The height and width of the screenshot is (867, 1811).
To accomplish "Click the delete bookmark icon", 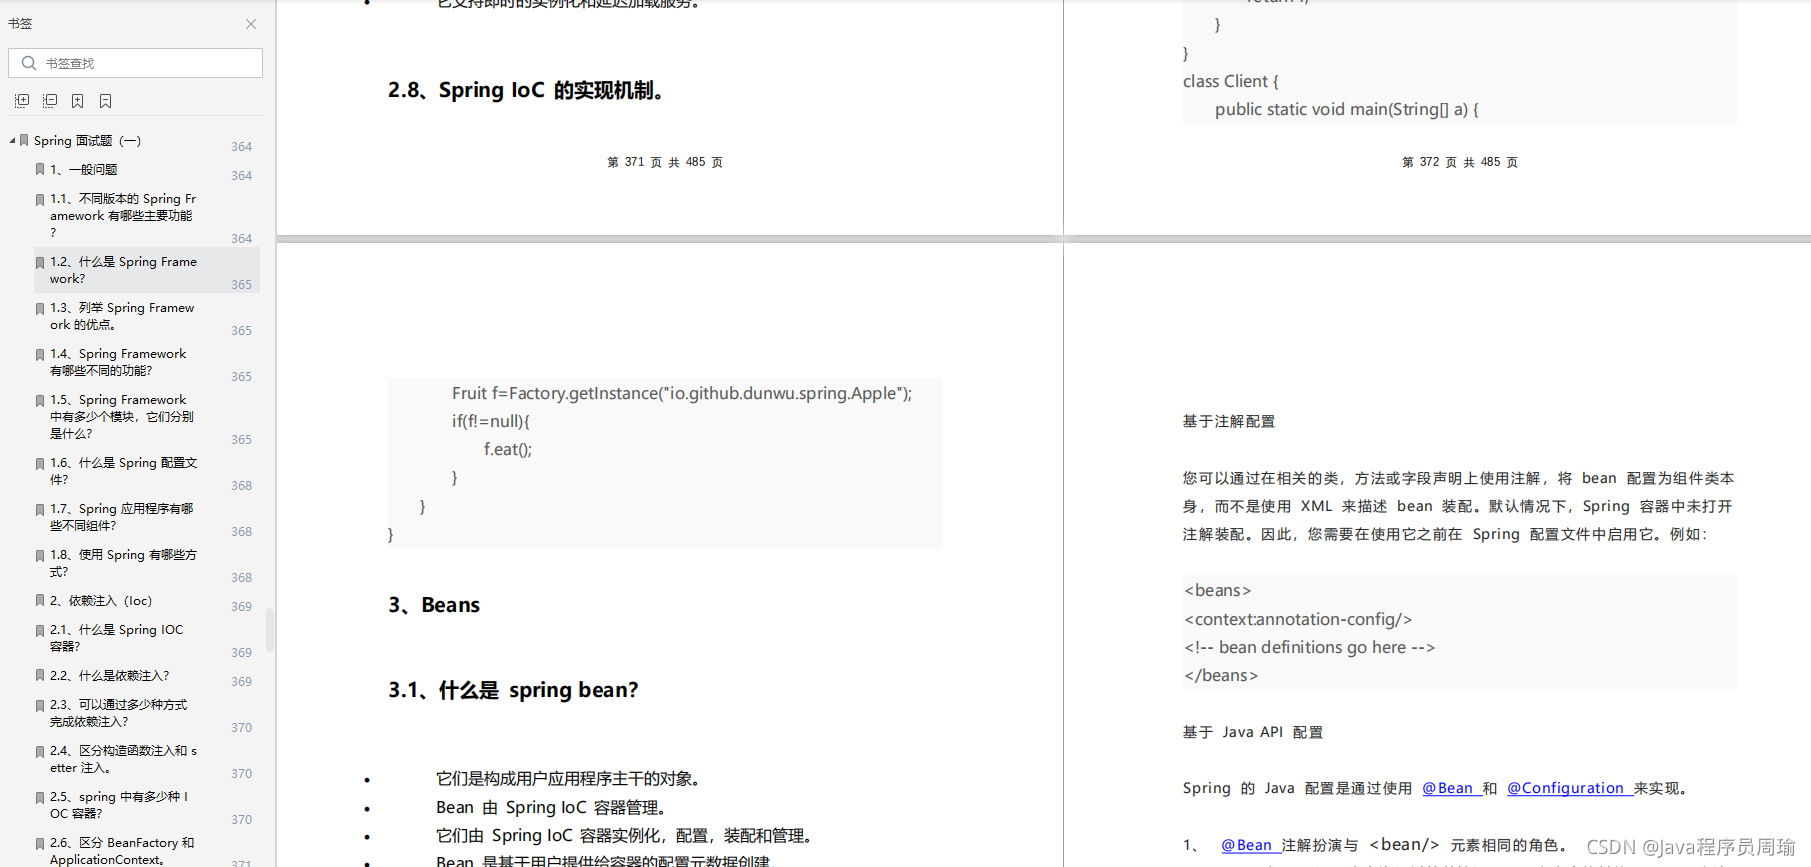I will point(106,101).
